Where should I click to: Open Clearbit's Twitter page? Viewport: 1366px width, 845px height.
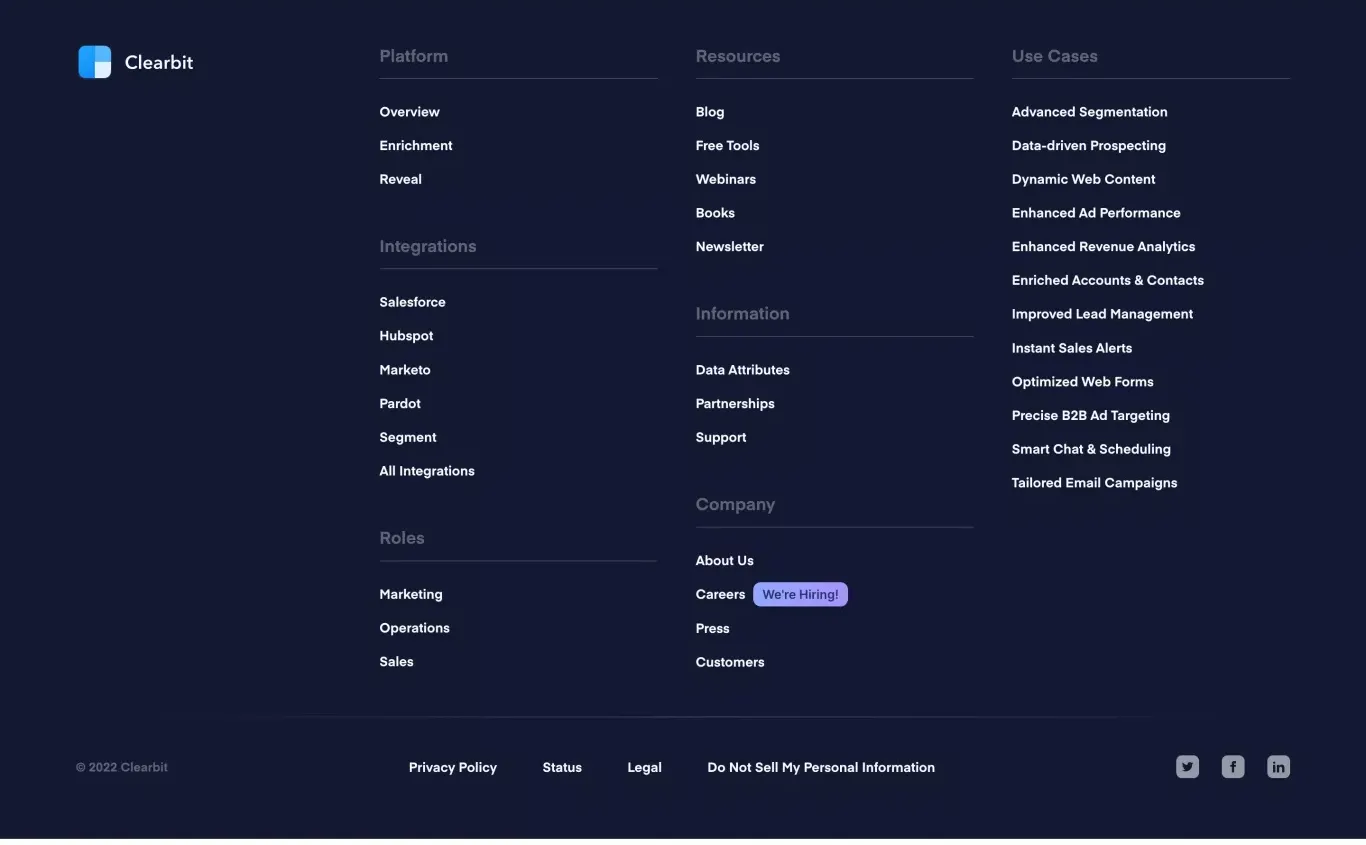click(1187, 767)
